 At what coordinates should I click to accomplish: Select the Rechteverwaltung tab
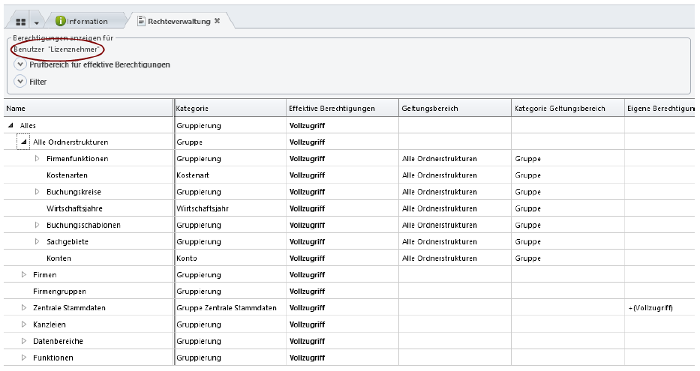179,21
